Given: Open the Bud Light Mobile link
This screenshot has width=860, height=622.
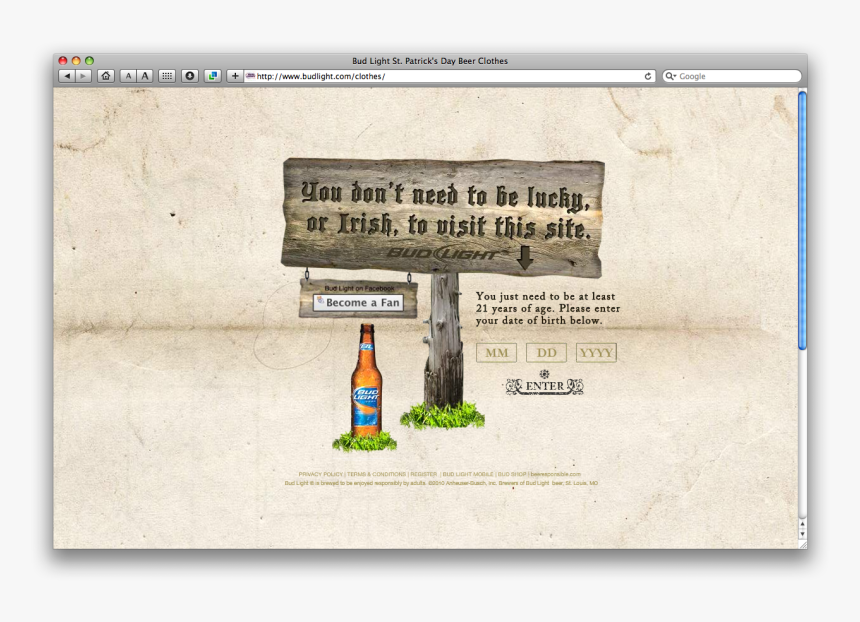Looking at the screenshot, I should pyautogui.click(x=468, y=474).
